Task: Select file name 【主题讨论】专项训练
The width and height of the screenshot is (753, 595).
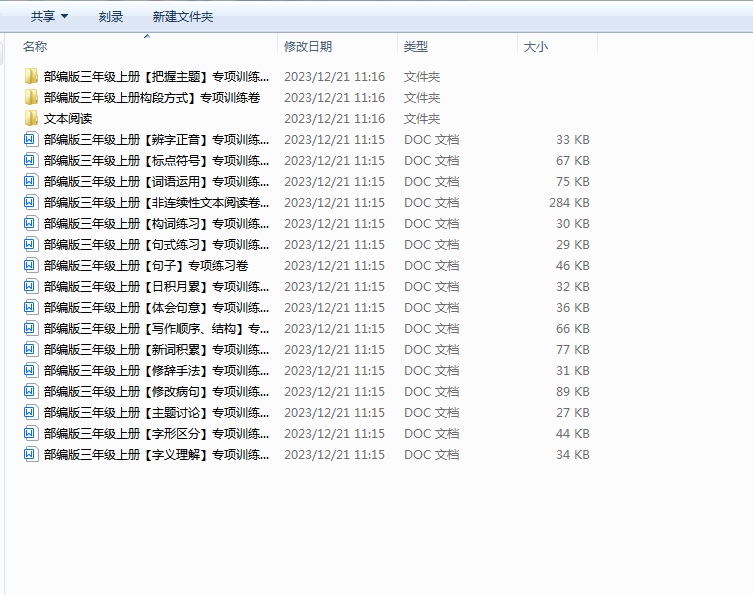Action: point(157,413)
